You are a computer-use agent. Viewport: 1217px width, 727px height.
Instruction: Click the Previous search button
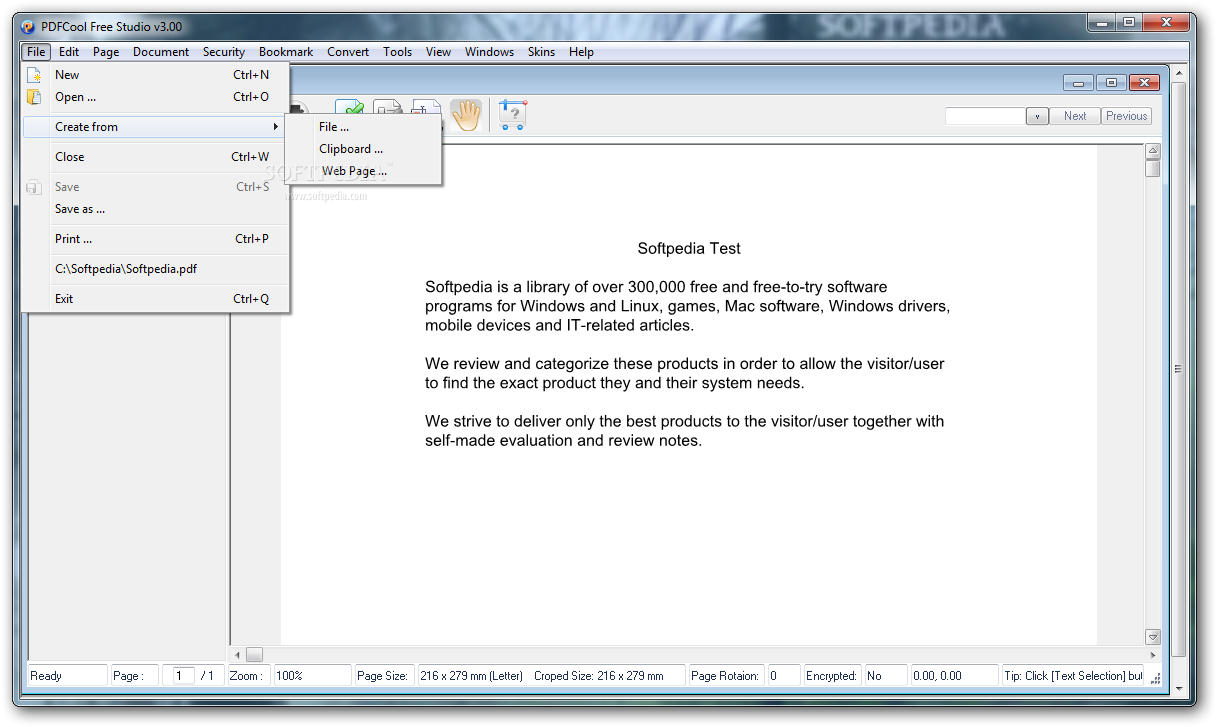1126,116
